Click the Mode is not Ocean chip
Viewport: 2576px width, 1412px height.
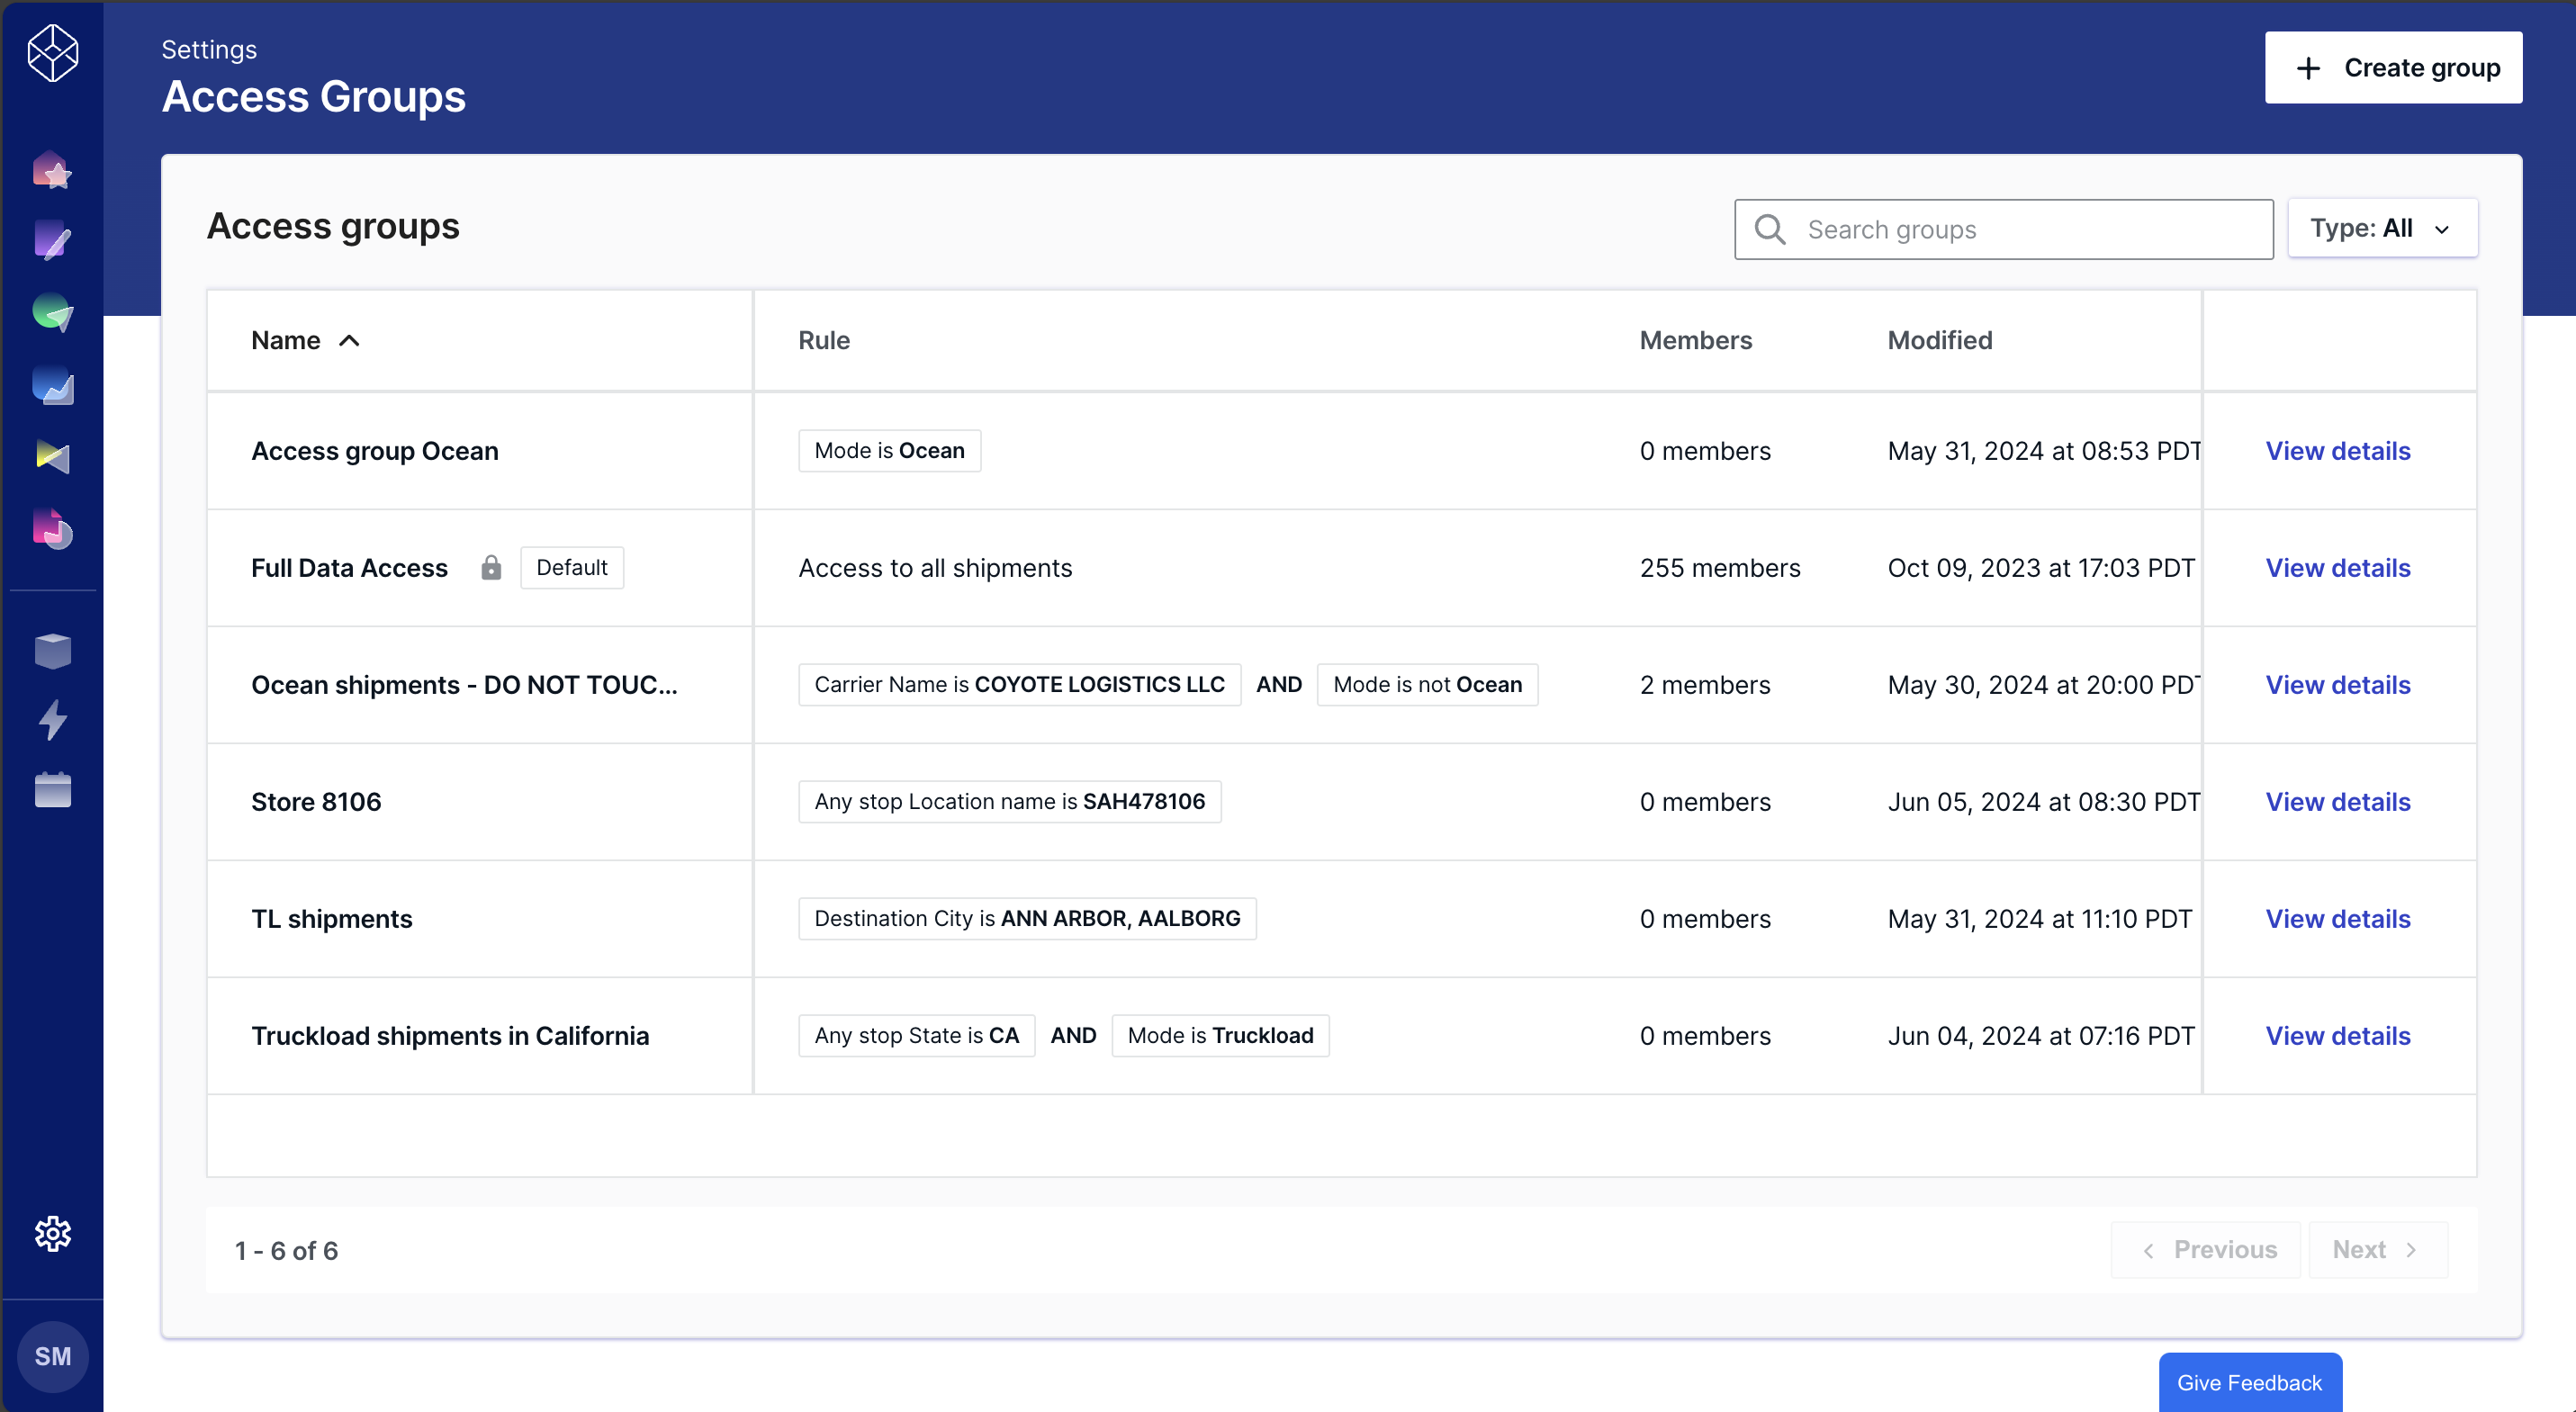(x=1428, y=685)
